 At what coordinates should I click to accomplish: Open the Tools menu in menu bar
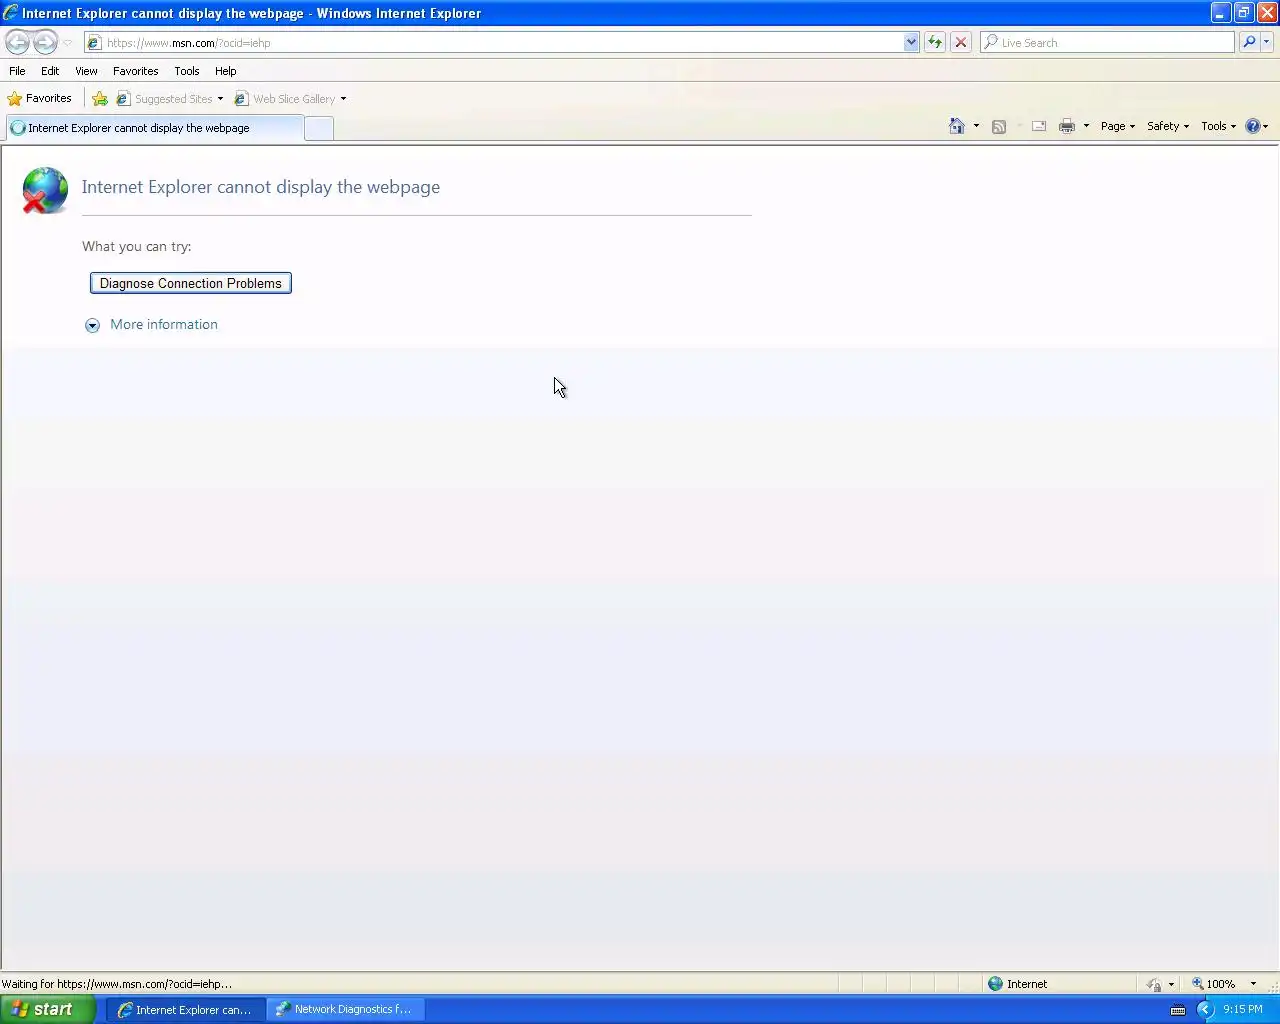(187, 71)
